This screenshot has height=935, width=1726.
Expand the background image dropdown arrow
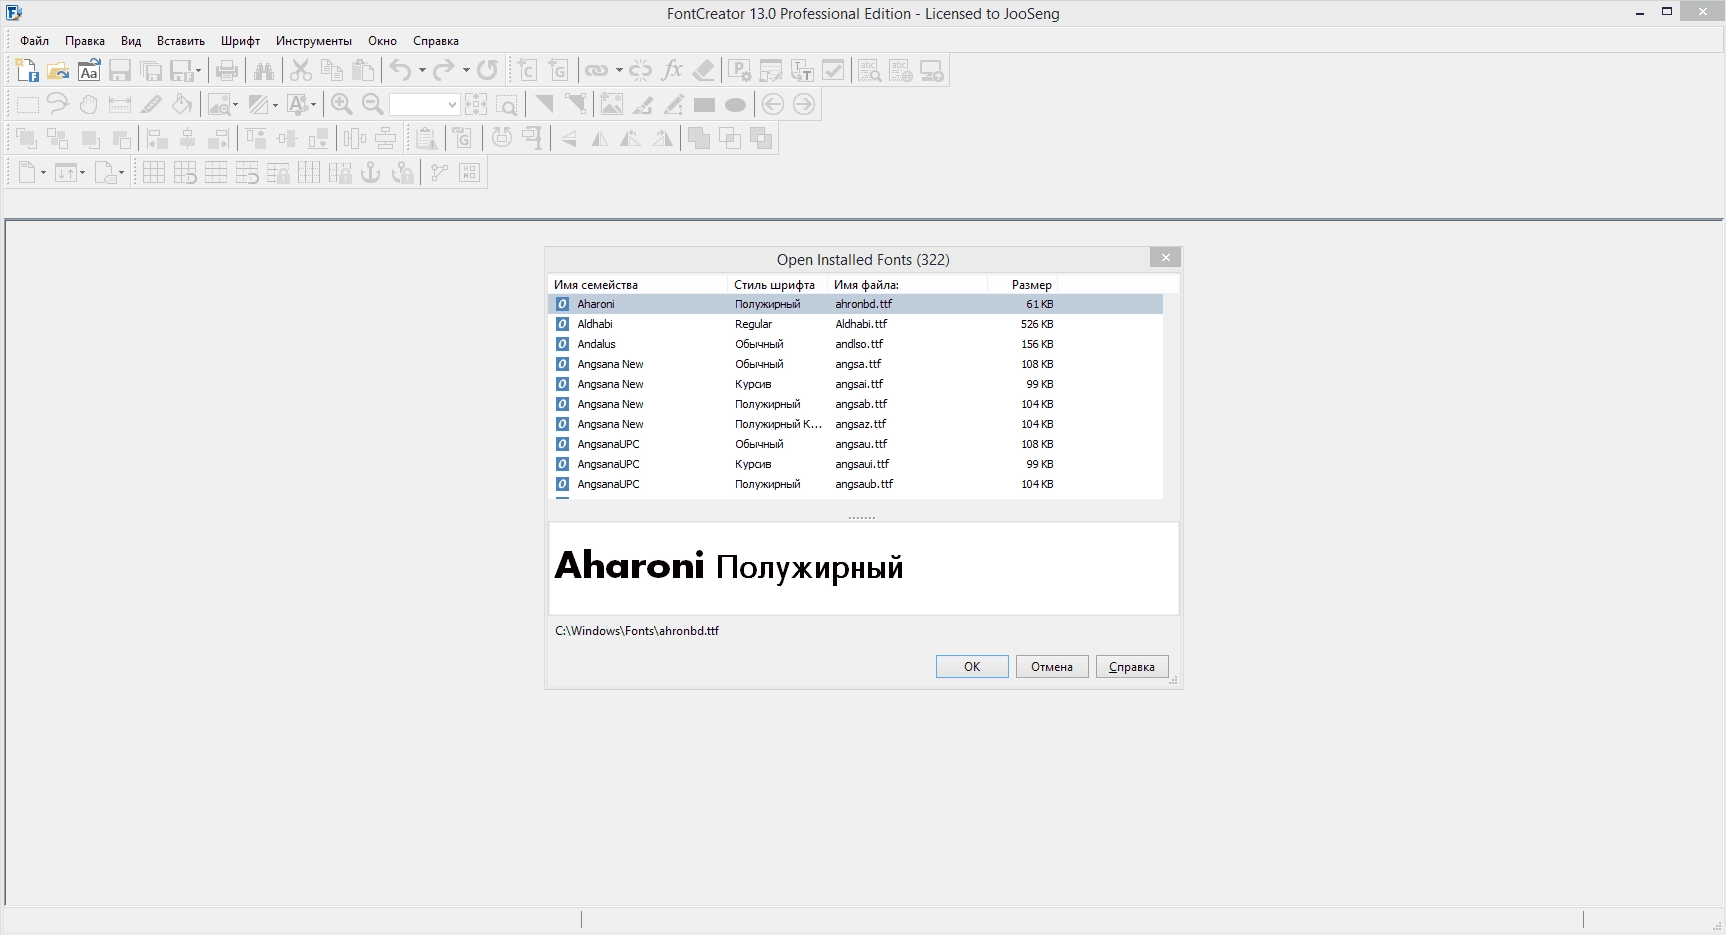tap(236, 104)
